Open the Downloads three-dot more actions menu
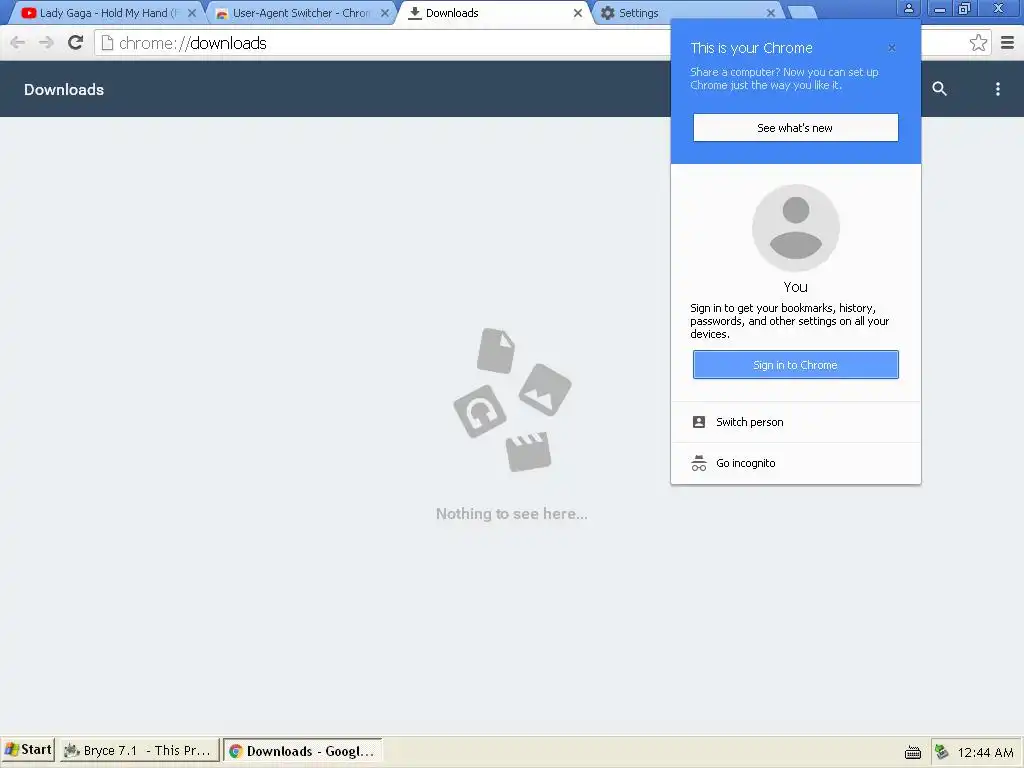This screenshot has height=768, width=1024. click(997, 89)
